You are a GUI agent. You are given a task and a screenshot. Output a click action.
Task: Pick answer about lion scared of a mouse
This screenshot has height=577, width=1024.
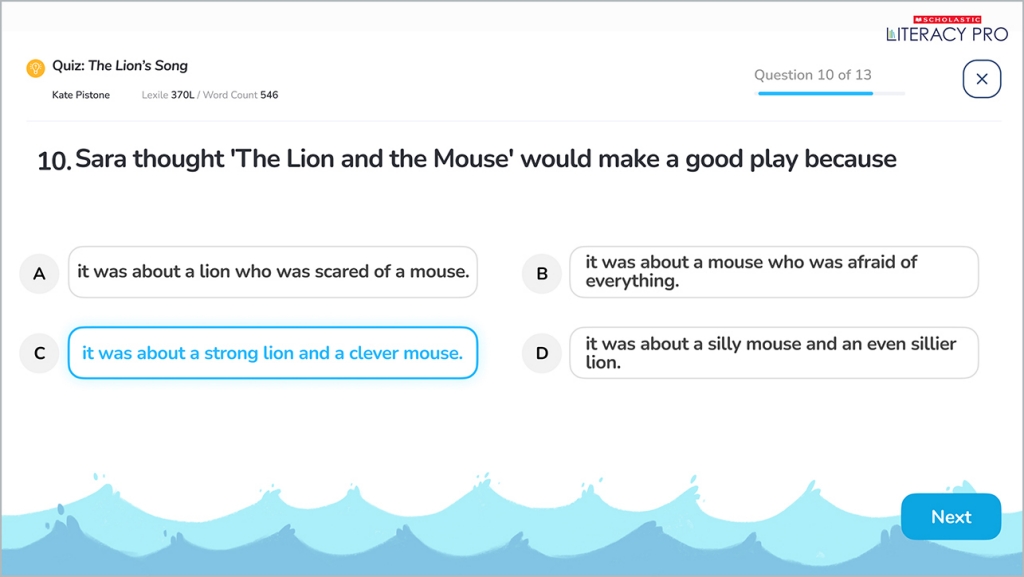click(273, 272)
